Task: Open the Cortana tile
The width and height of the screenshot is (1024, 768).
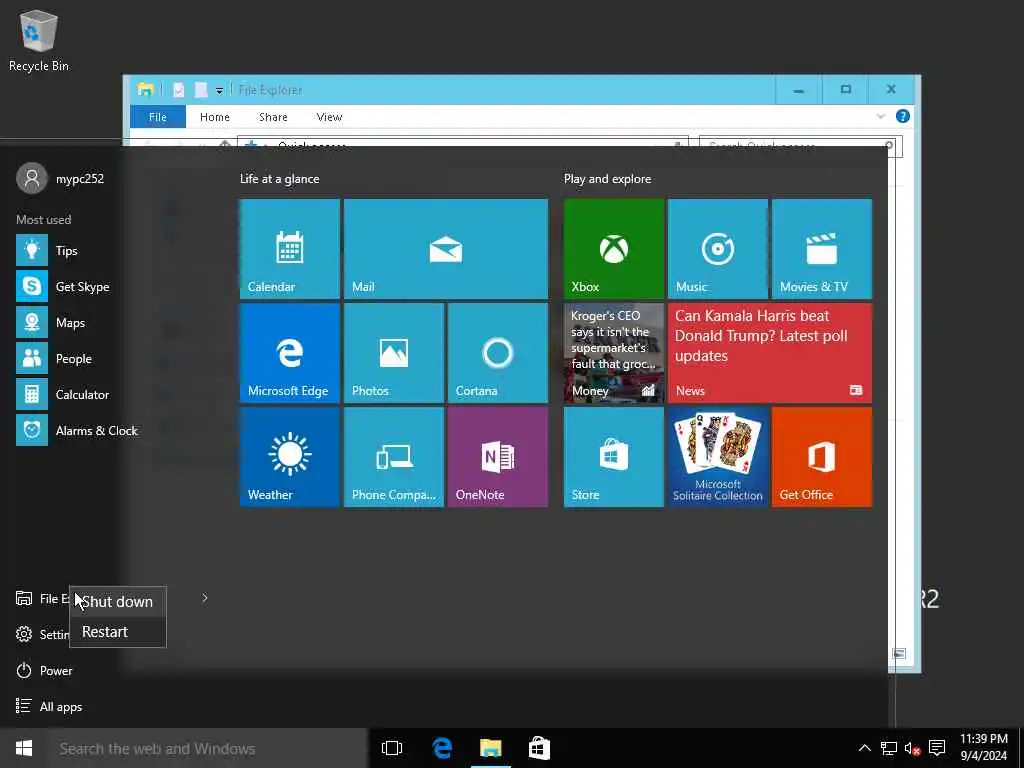Action: pyautogui.click(x=498, y=353)
